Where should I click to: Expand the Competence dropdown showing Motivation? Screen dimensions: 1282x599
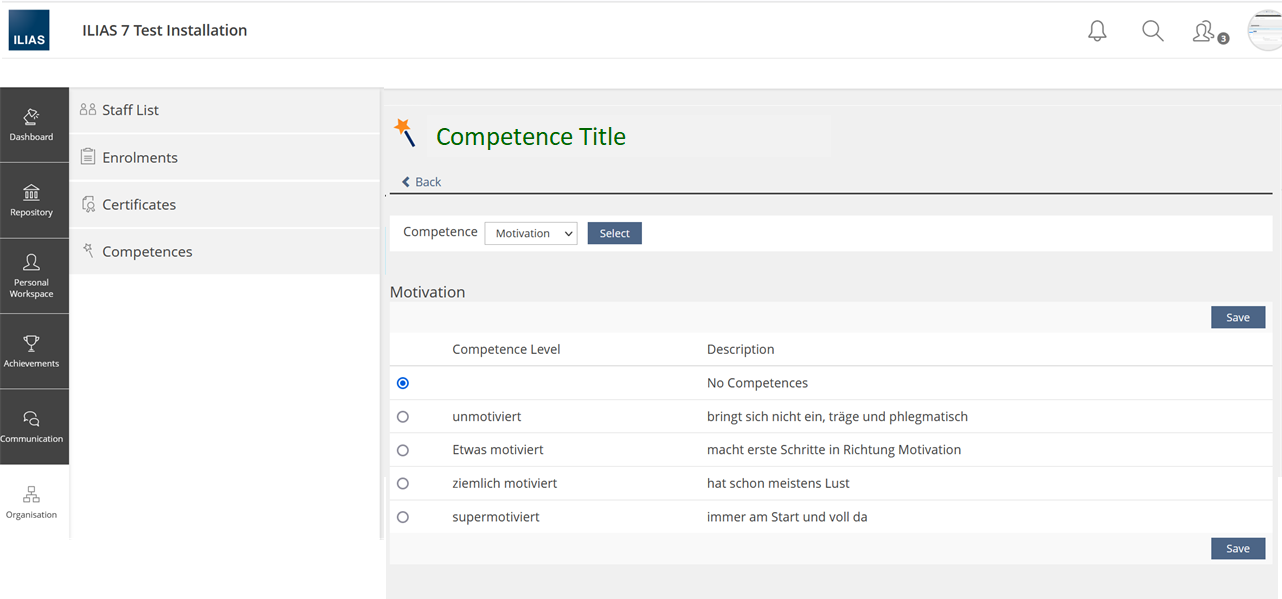[x=531, y=233]
